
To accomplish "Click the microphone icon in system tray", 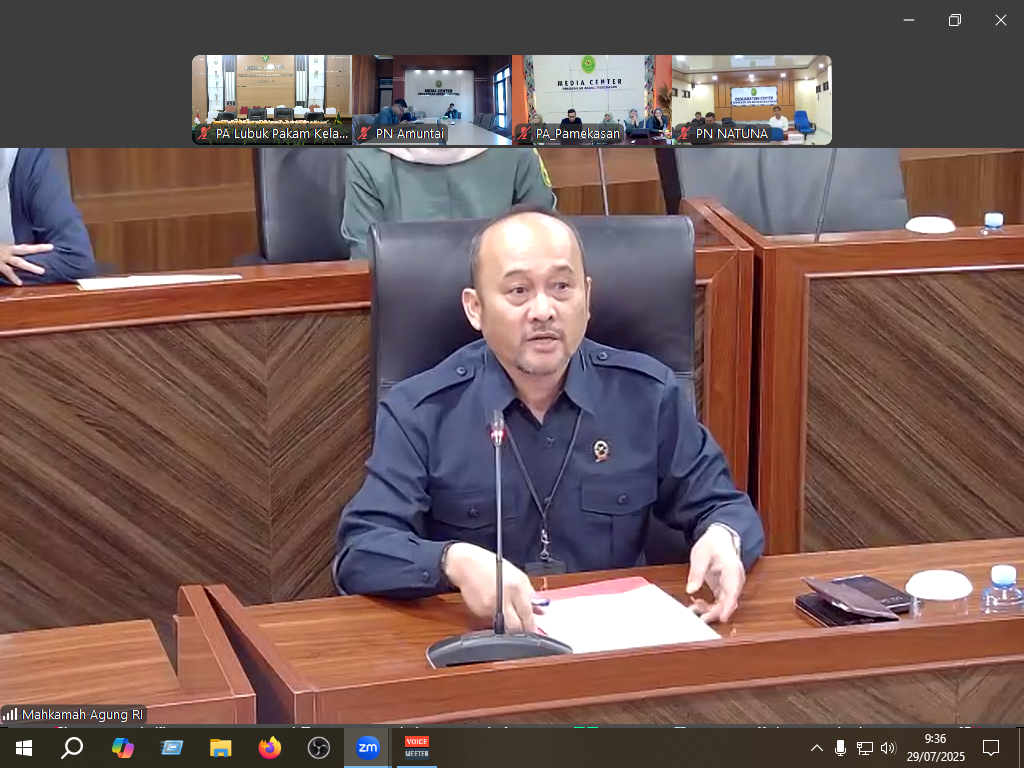I will click(840, 747).
